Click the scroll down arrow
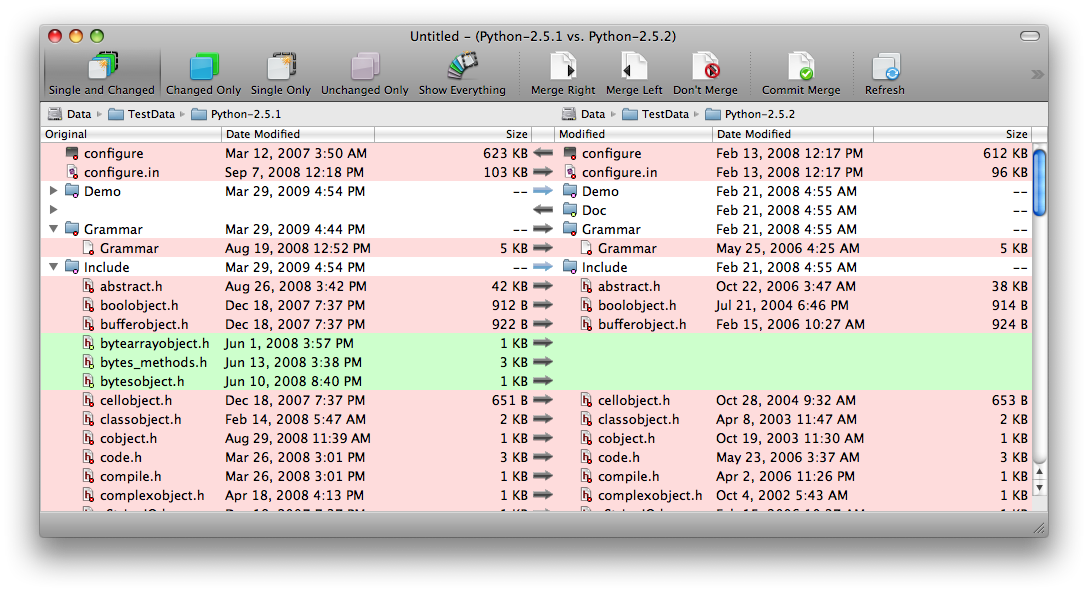The image size is (1088, 592). click(1039, 488)
